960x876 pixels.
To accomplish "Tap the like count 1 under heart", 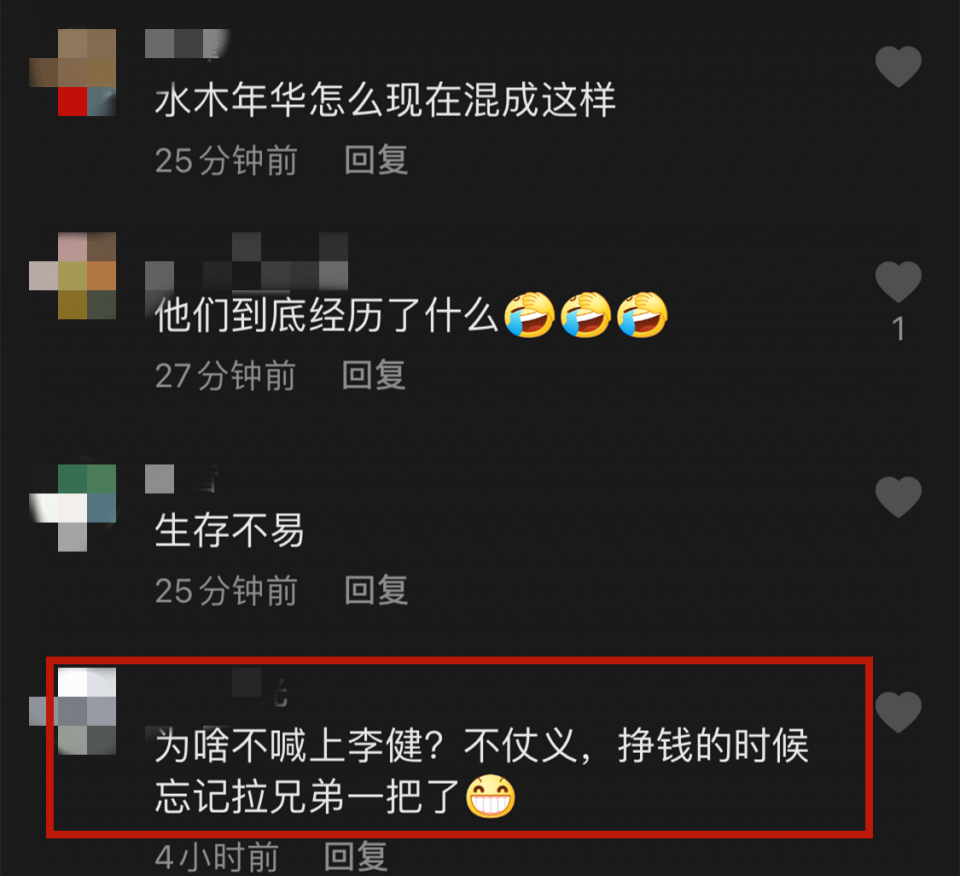I will (x=898, y=329).
